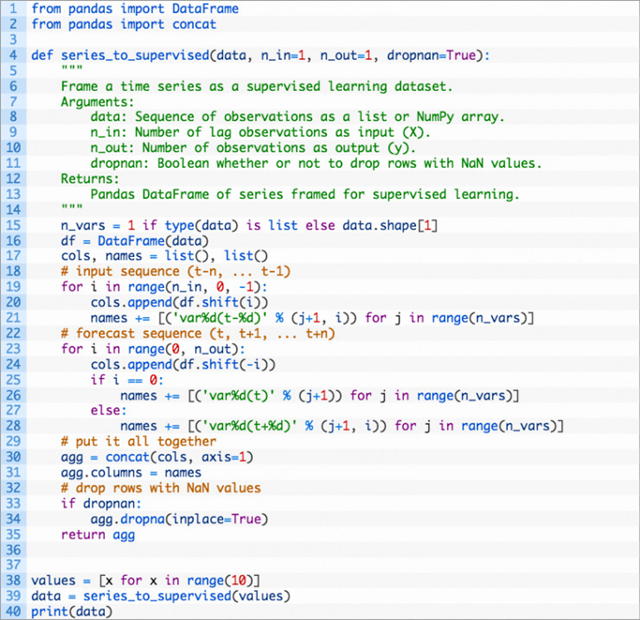Click line number 15 in the gutter

pos(13,225)
